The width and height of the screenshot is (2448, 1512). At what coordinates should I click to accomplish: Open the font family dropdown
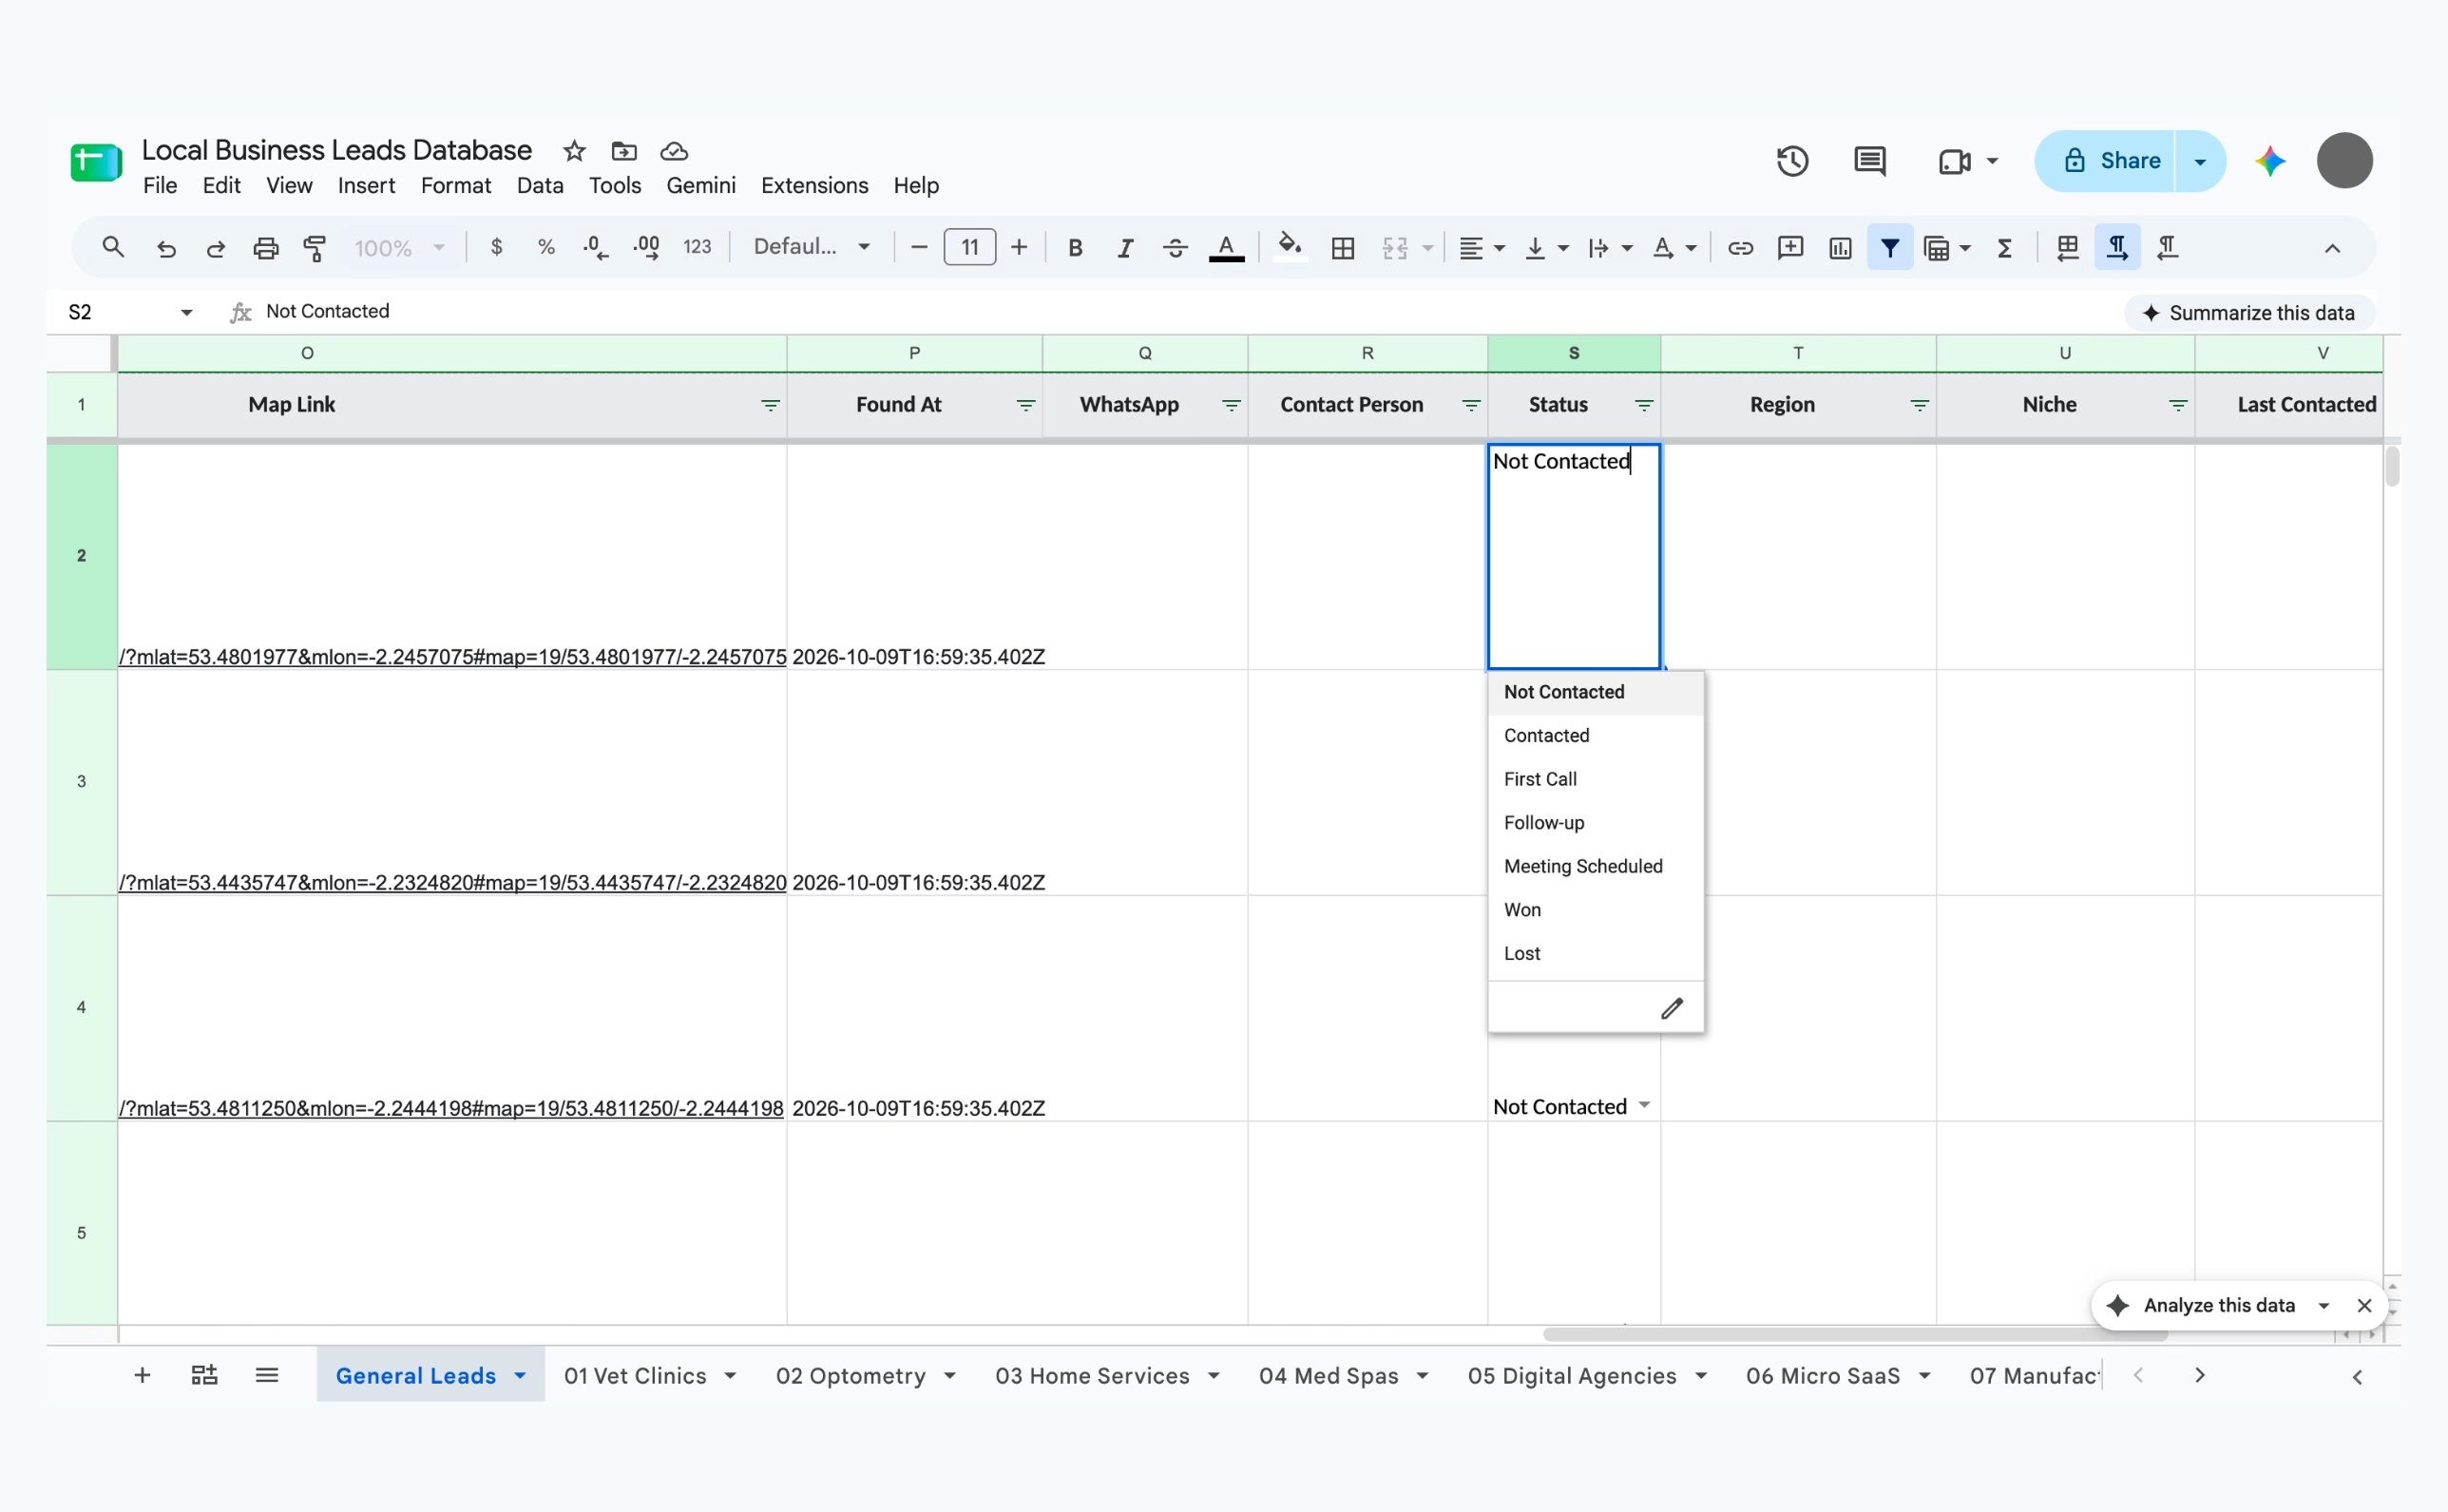811,247
